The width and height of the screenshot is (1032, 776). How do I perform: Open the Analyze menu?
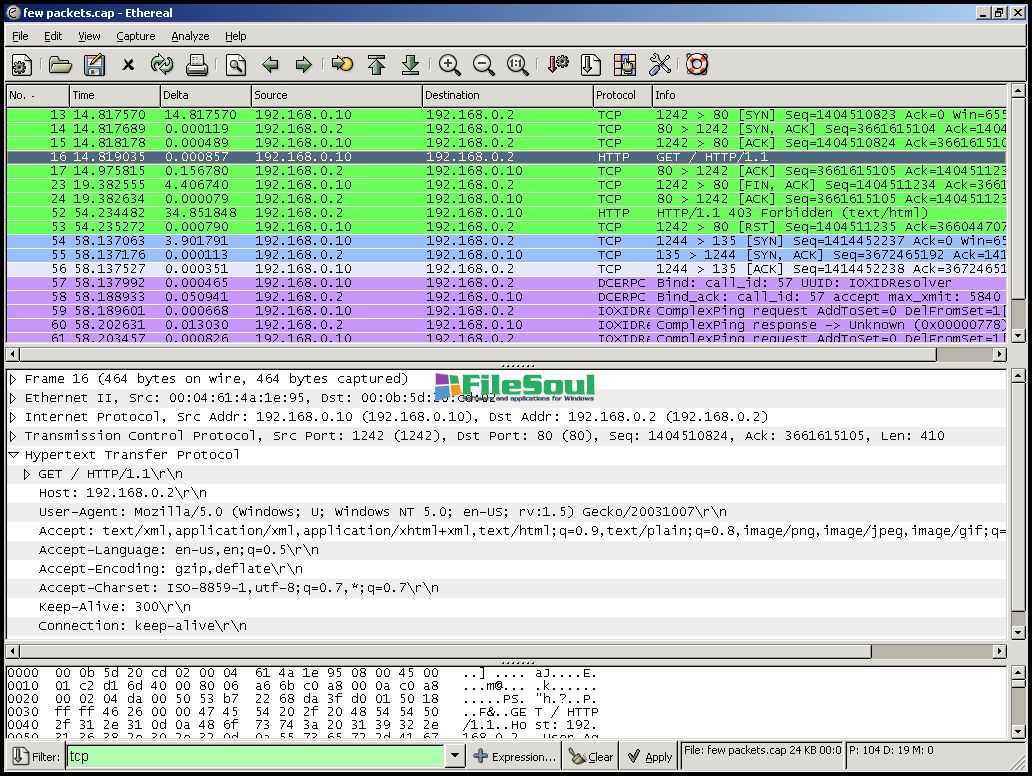pyautogui.click(x=190, y=36)
